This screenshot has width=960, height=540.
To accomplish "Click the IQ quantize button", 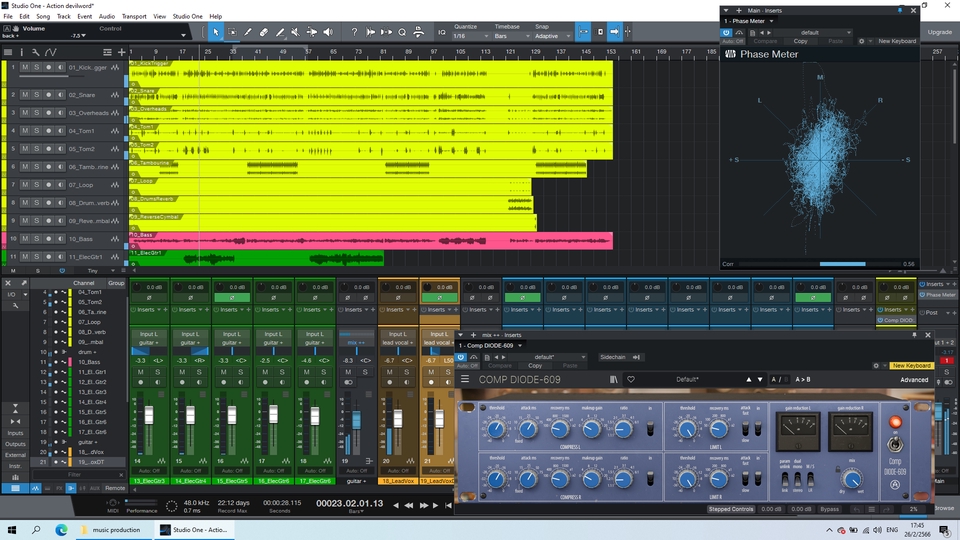I will pyautogui.click(x=441, y=32).
